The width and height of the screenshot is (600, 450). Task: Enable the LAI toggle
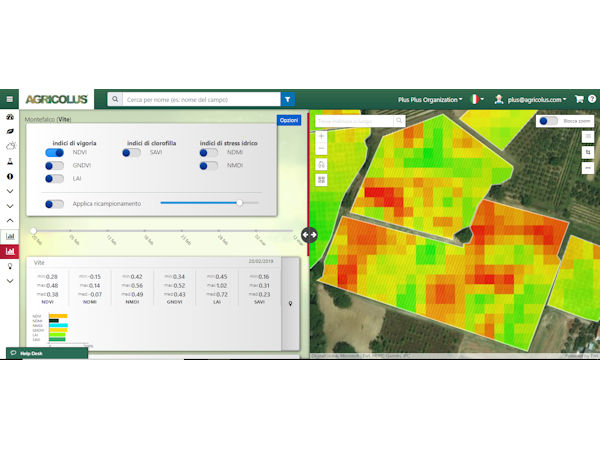coord(55,179)
